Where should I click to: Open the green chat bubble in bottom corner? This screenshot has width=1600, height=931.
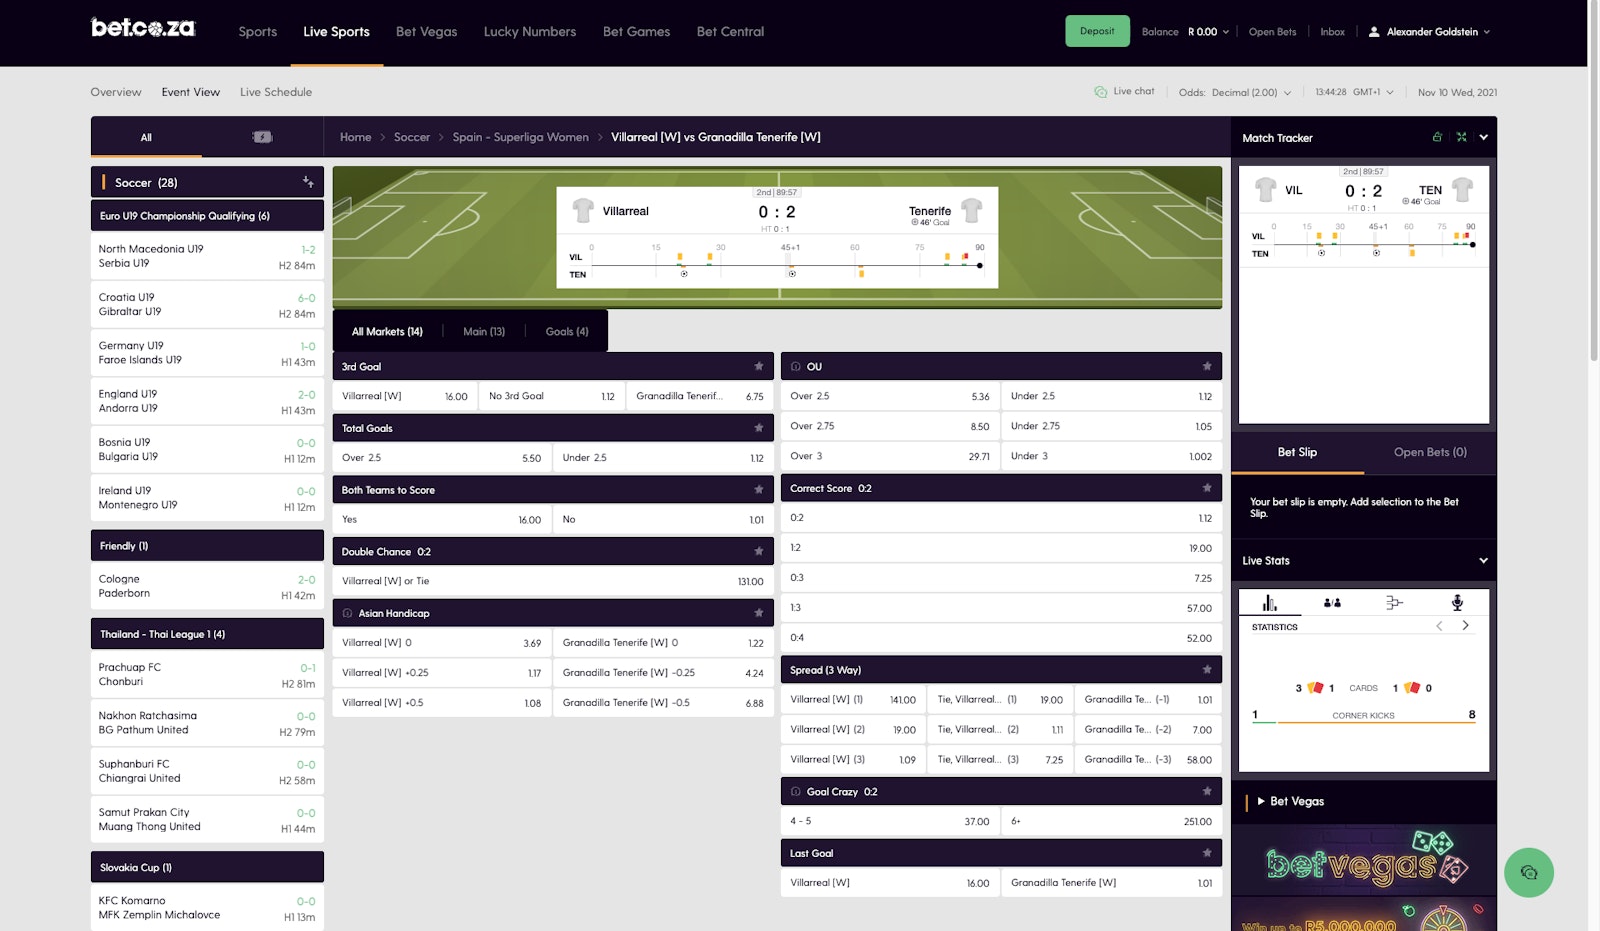pyautogui.click(x=1531, y=872)
